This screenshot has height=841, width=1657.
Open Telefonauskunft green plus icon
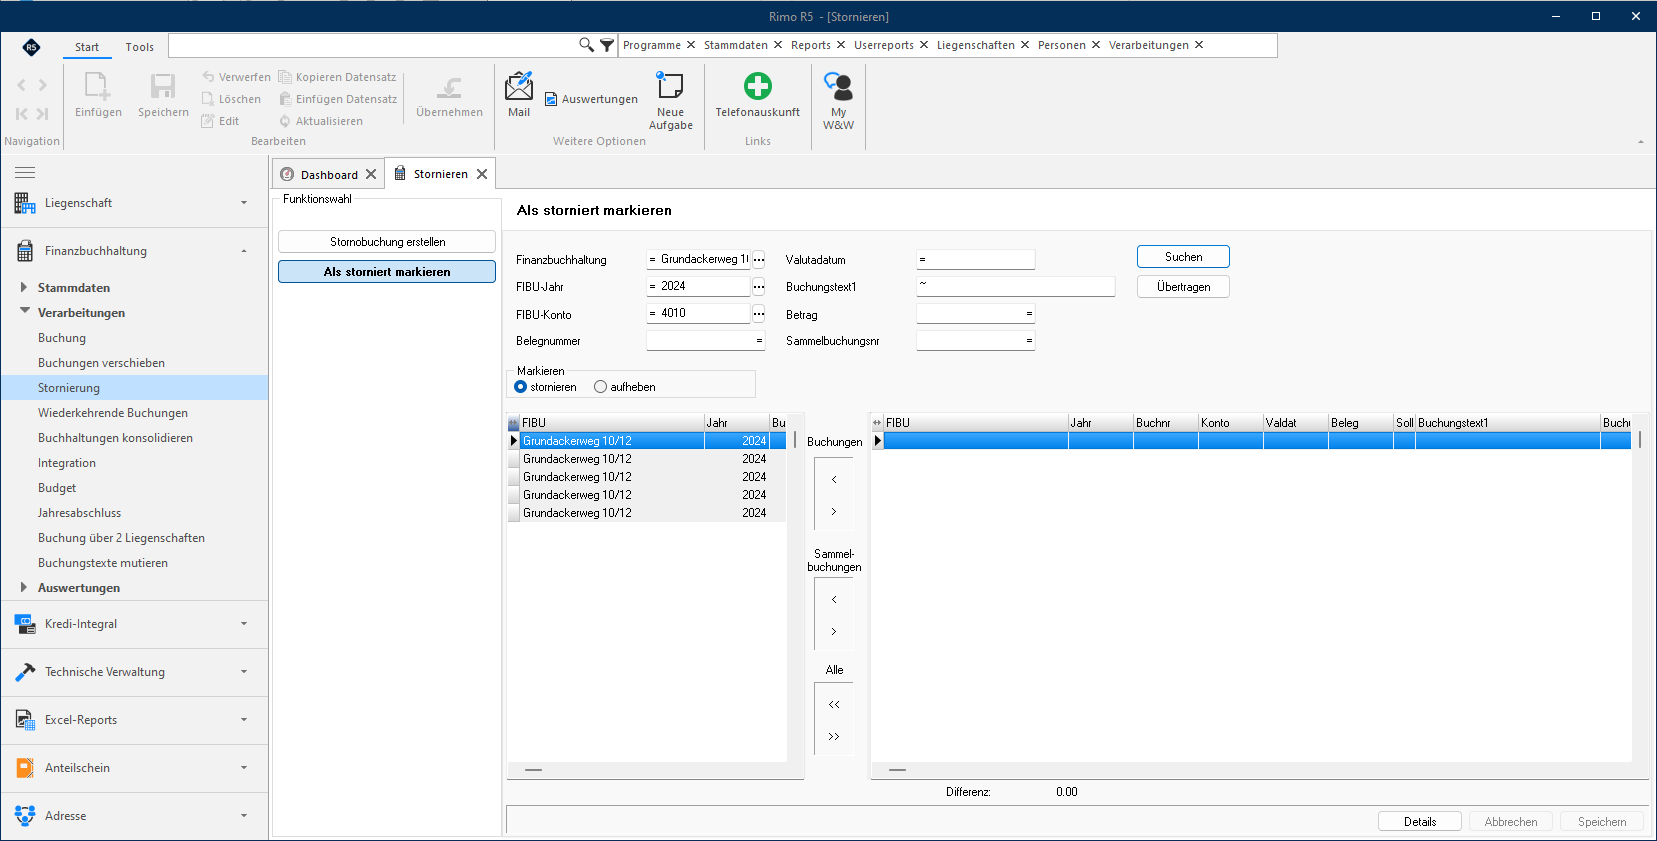(758, 86)
